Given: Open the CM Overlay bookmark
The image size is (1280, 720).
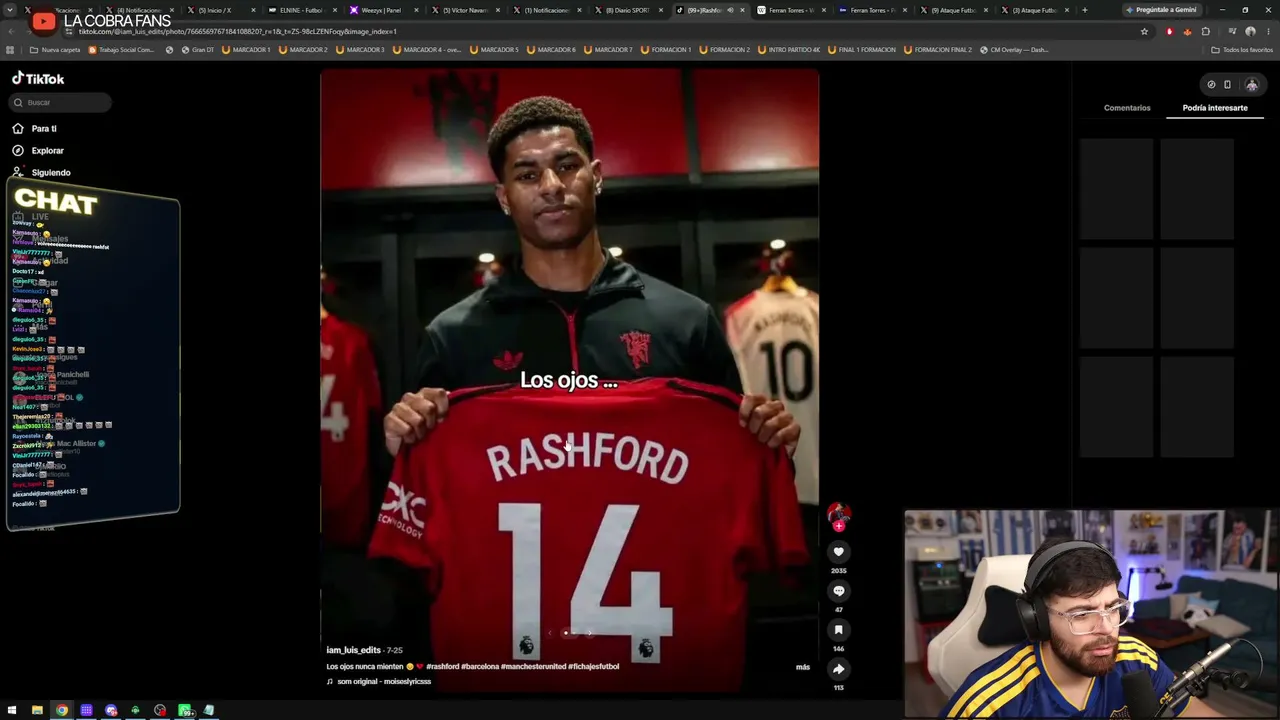Looking at the screenshot, I should [x=1014, y=50].
